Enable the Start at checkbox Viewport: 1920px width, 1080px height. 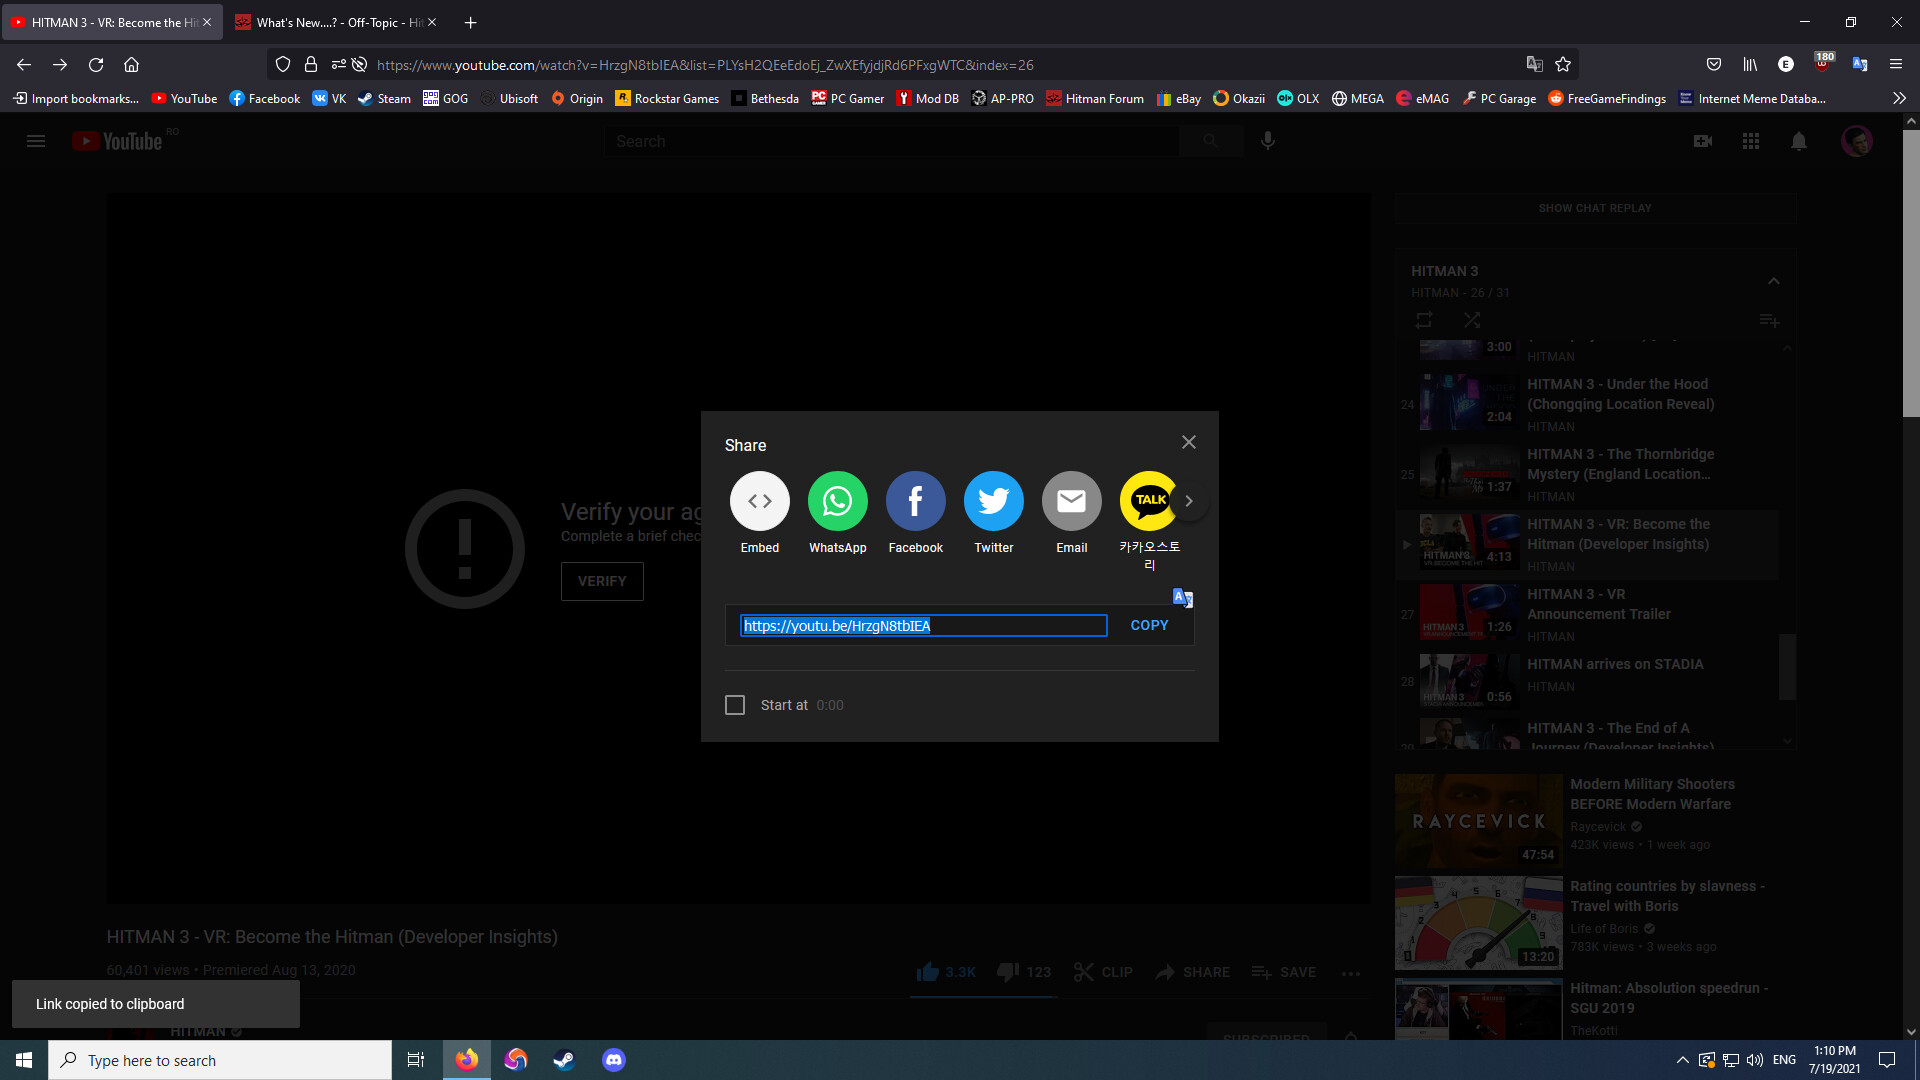(x=735, y=705)
